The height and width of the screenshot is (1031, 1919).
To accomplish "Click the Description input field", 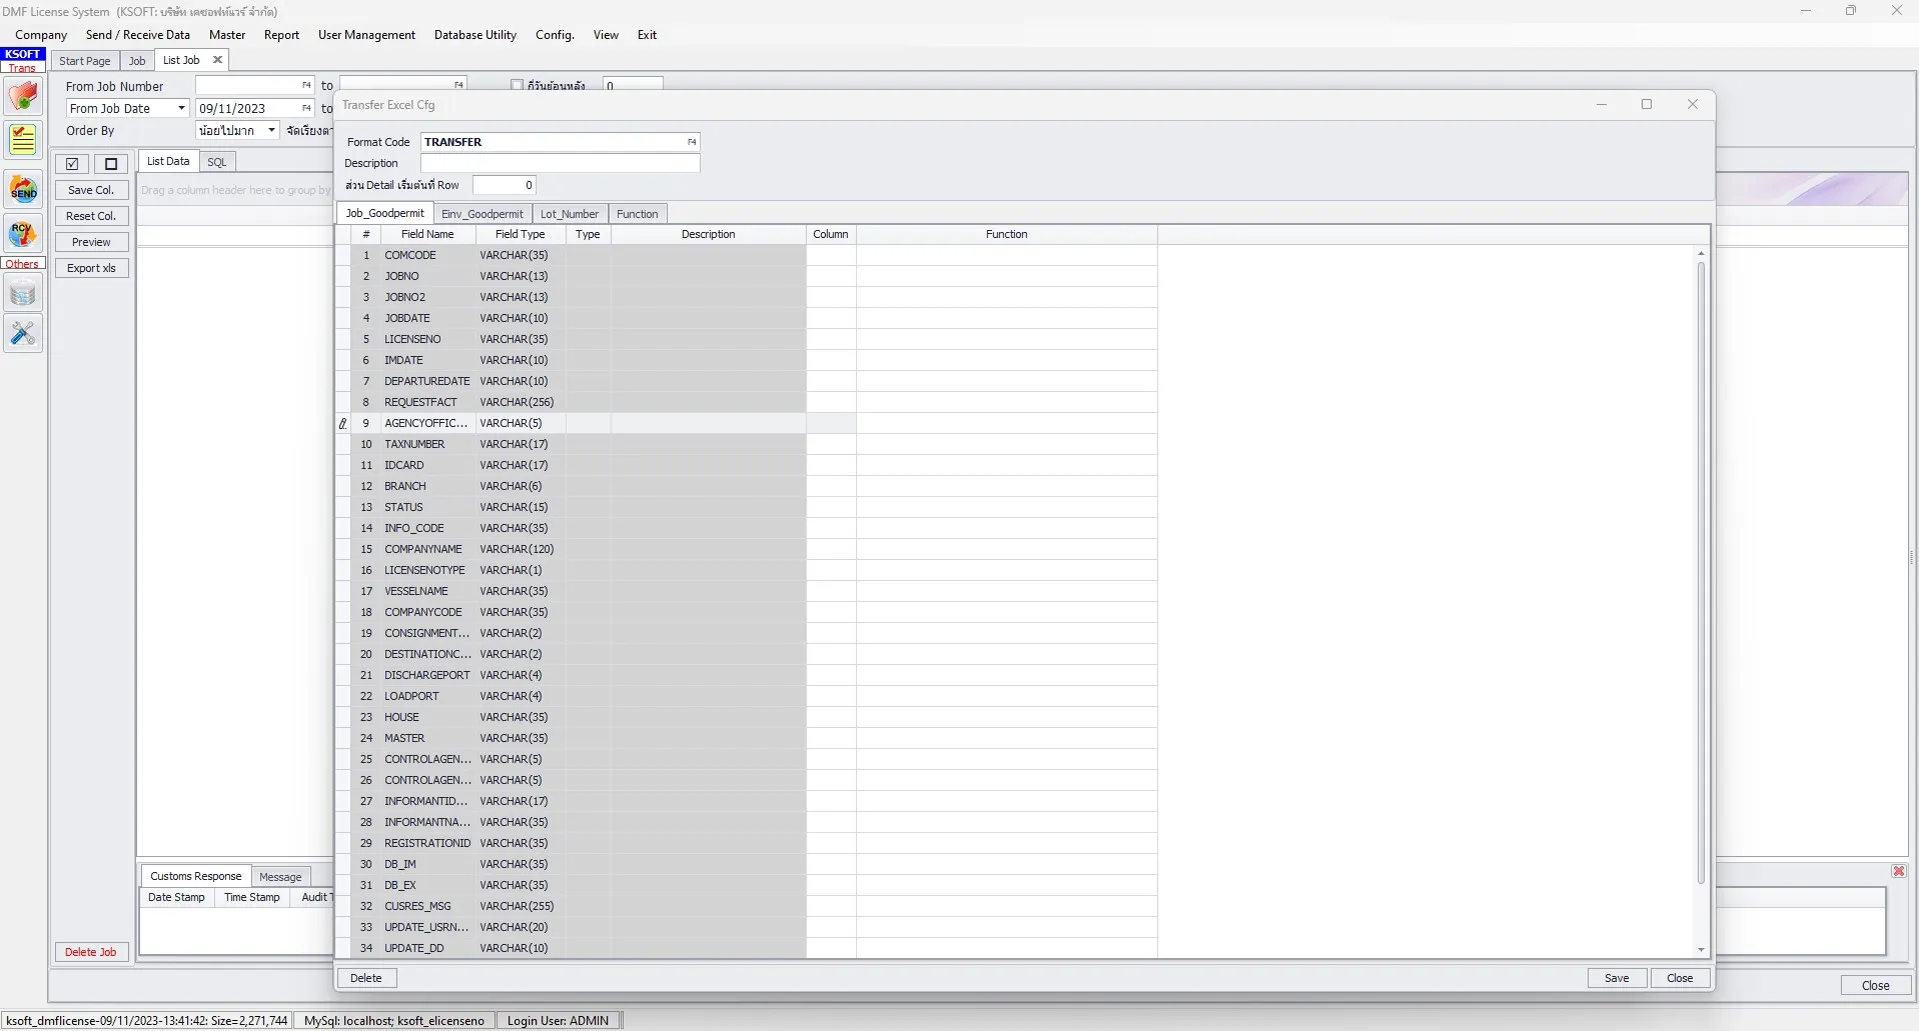I will (x=560, y=163).
